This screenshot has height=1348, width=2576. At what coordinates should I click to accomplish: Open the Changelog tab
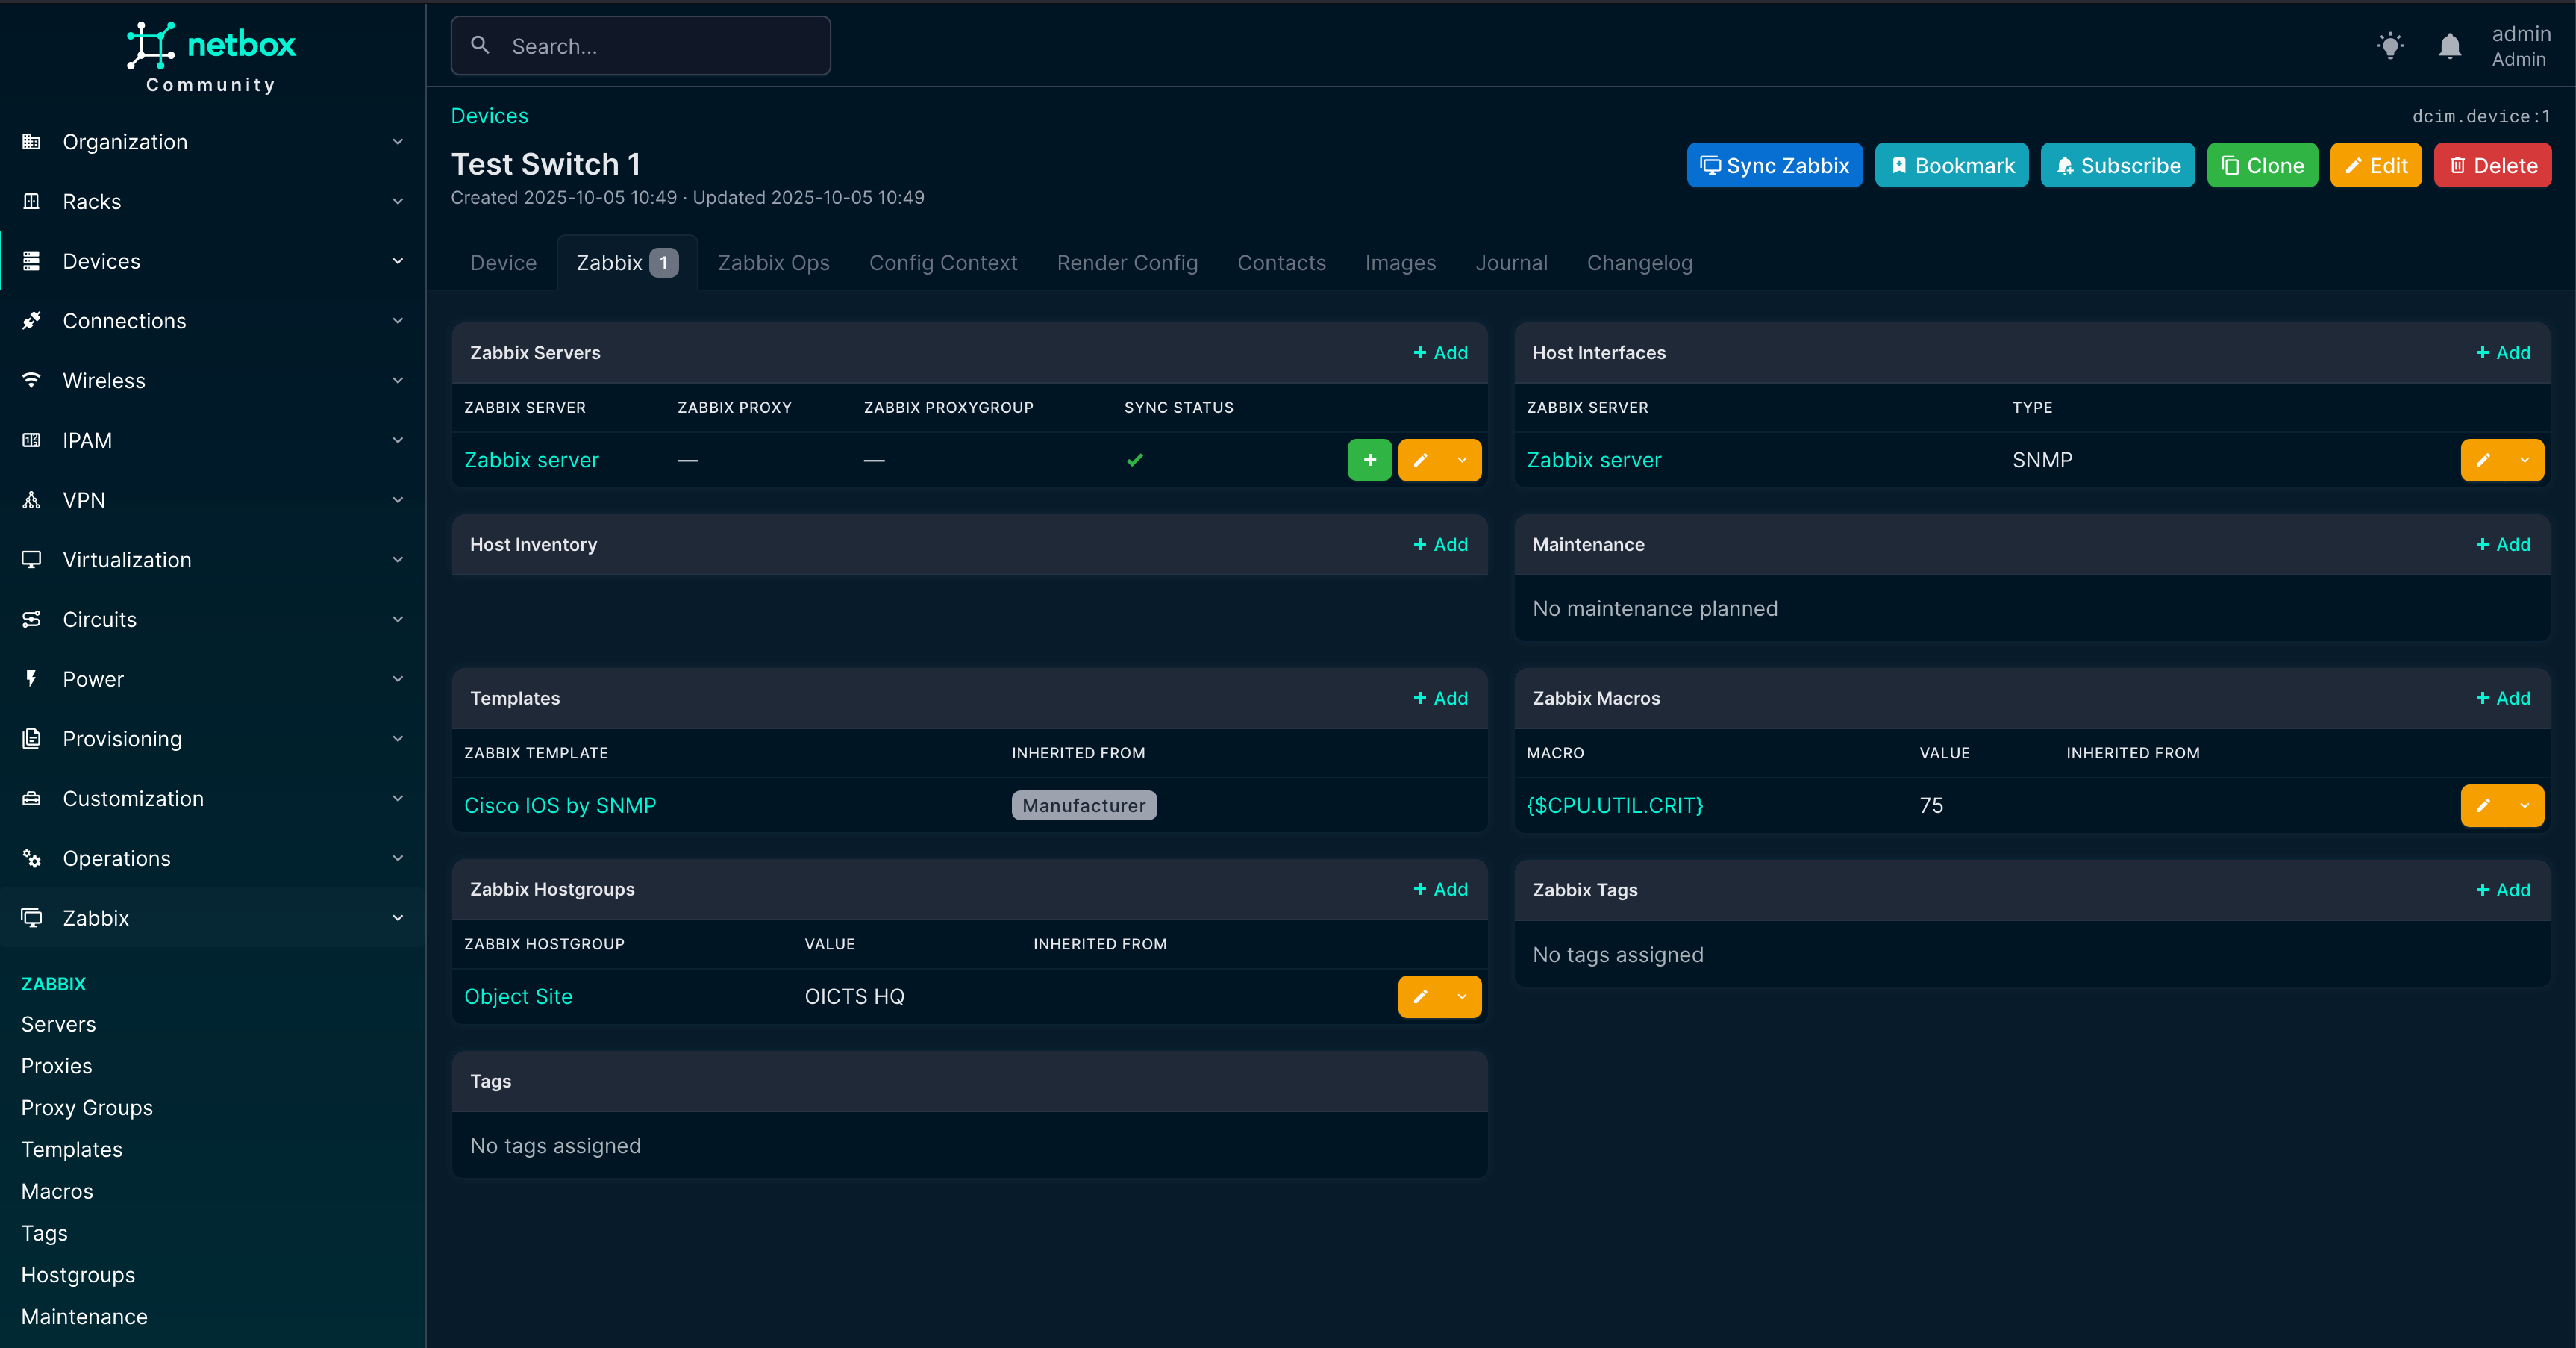click(x=1639, y=263)
